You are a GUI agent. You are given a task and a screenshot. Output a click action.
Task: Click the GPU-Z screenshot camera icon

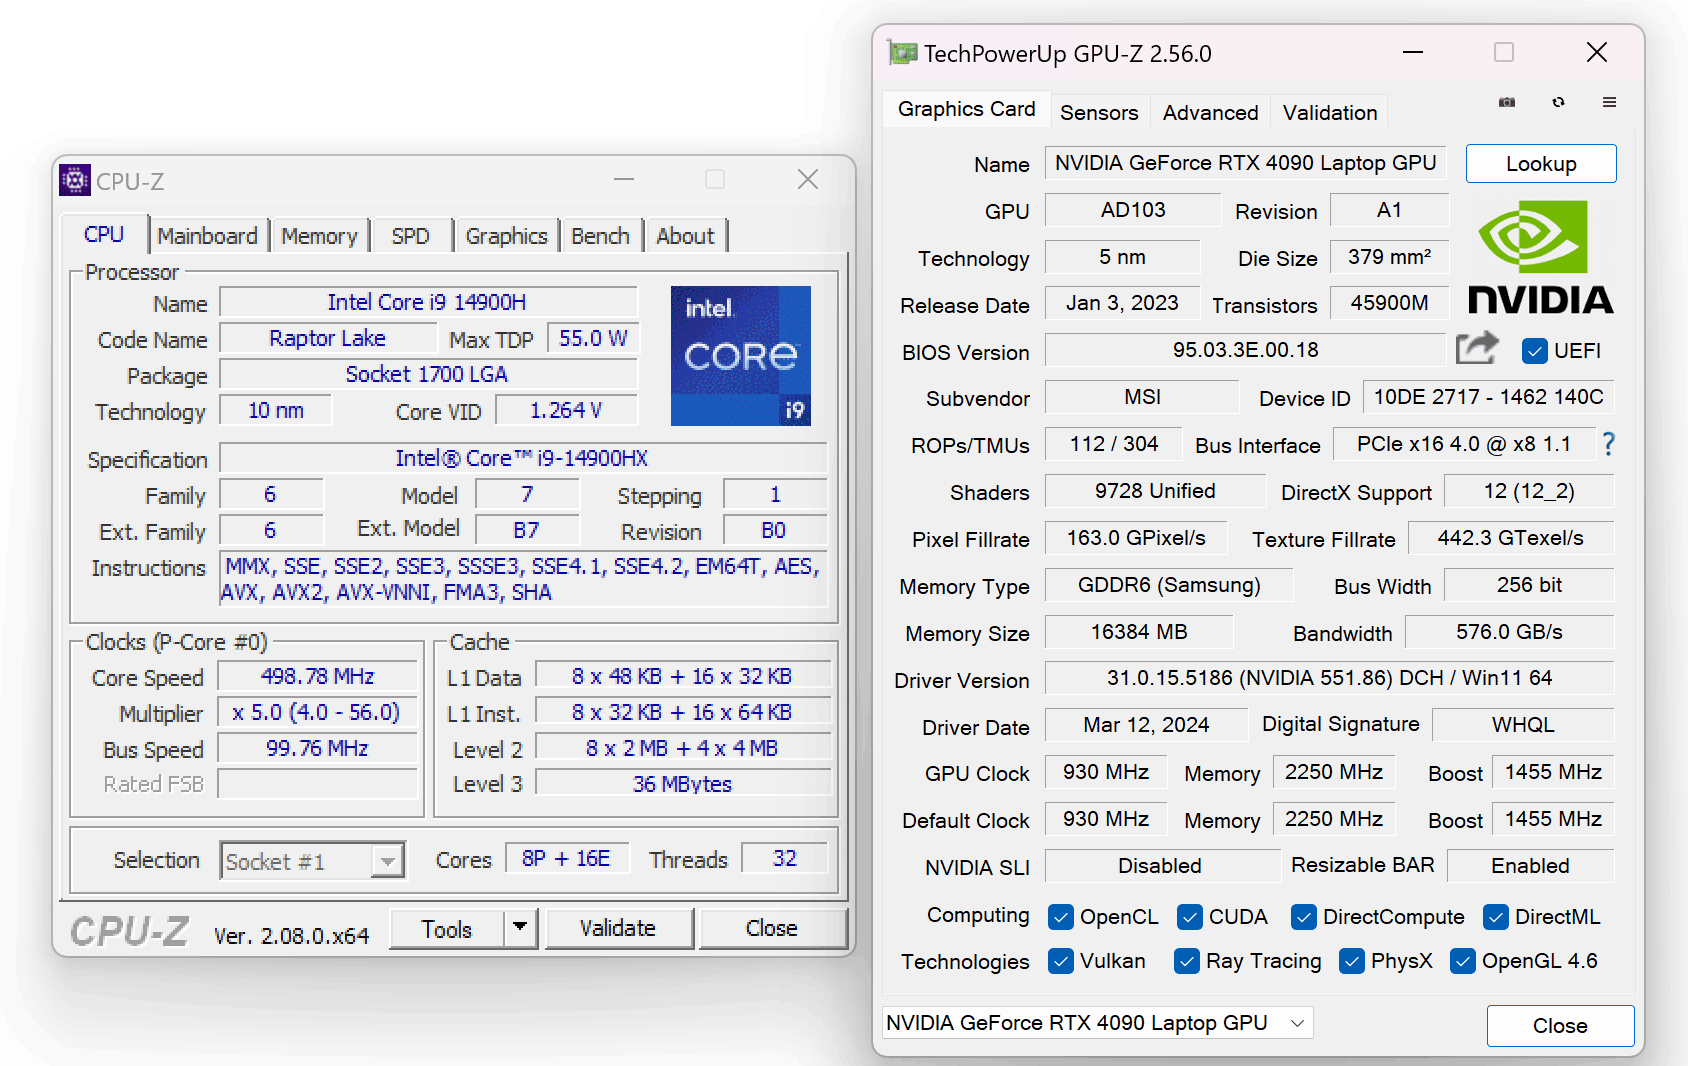click(x=1507, y=102)
